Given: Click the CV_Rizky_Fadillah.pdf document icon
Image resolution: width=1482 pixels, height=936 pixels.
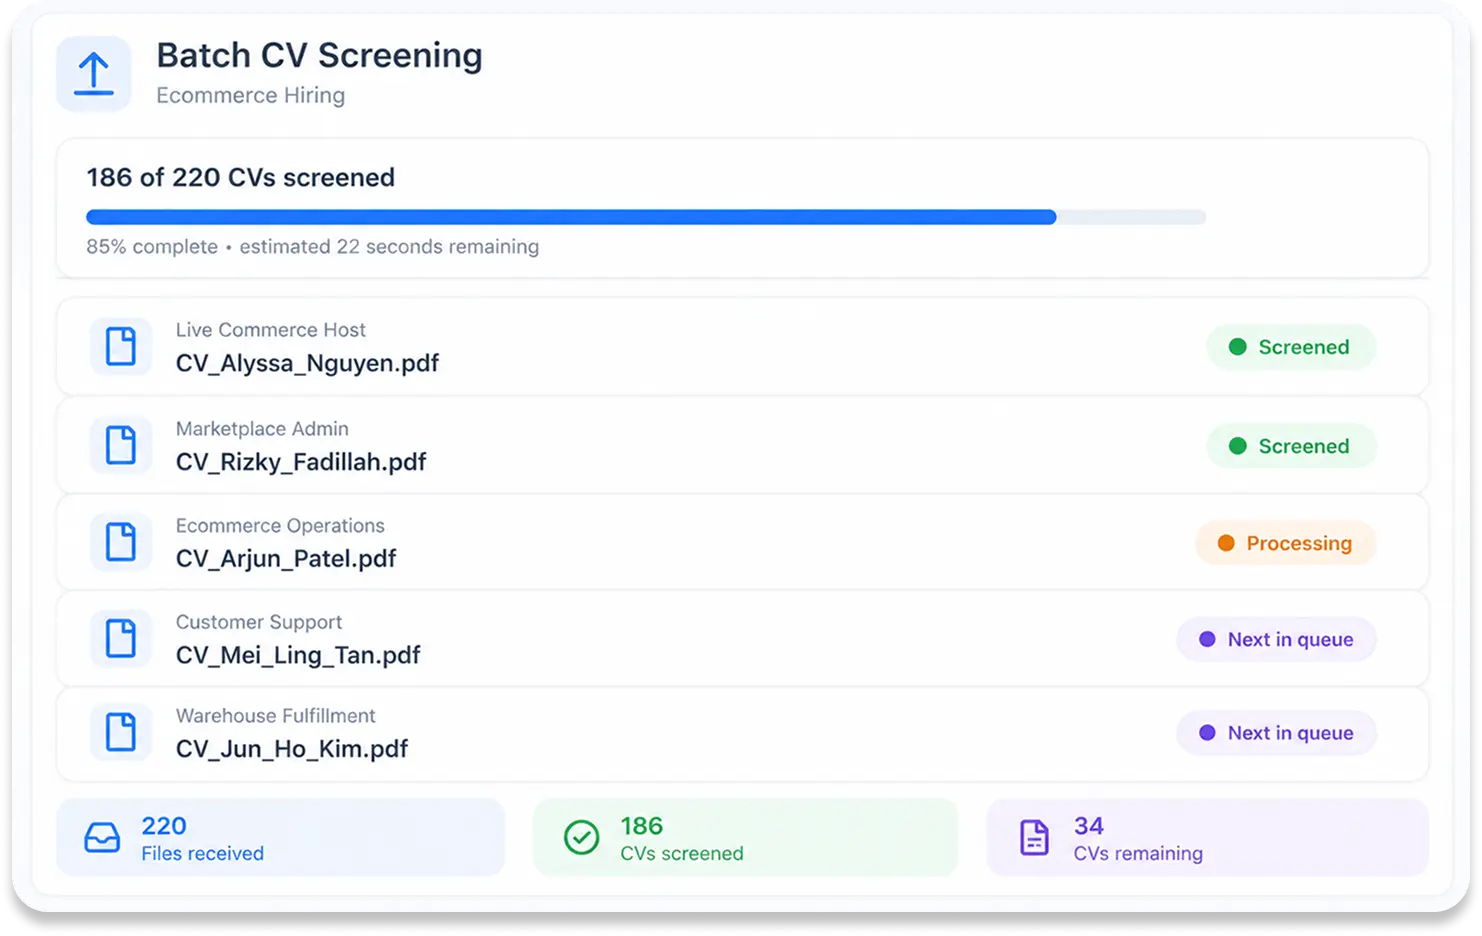Looking at the screenshot, I should click(x=121, y=445).
